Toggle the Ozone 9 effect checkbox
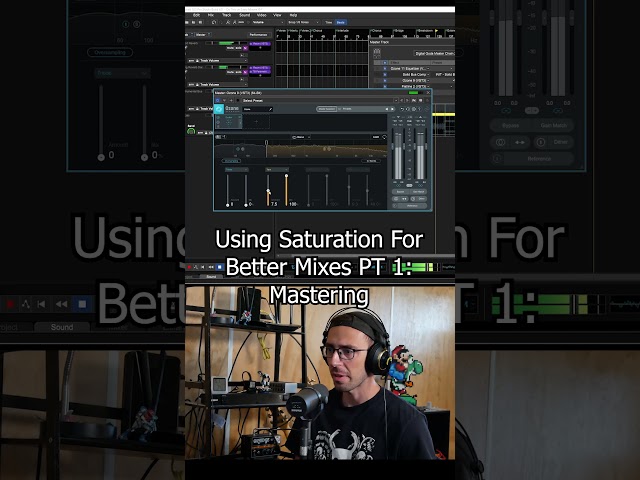Image resolution: width=640 pixels, height=480 pixels. click(384, 80)
